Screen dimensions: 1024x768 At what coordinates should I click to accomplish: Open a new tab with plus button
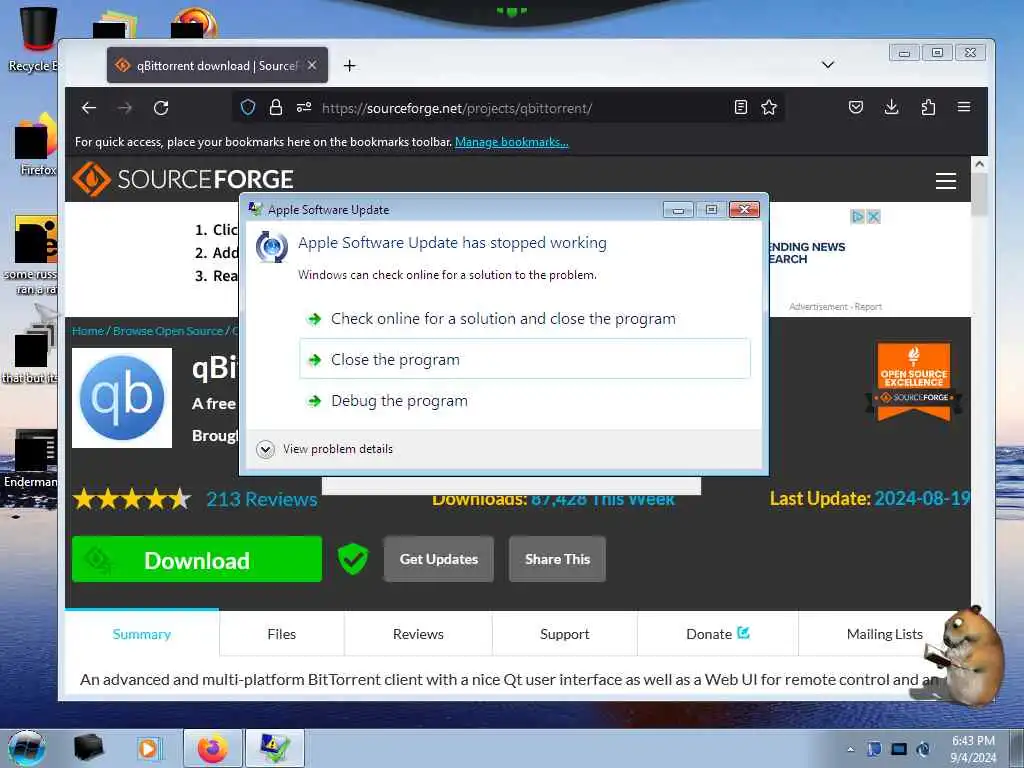coord(349,65)
